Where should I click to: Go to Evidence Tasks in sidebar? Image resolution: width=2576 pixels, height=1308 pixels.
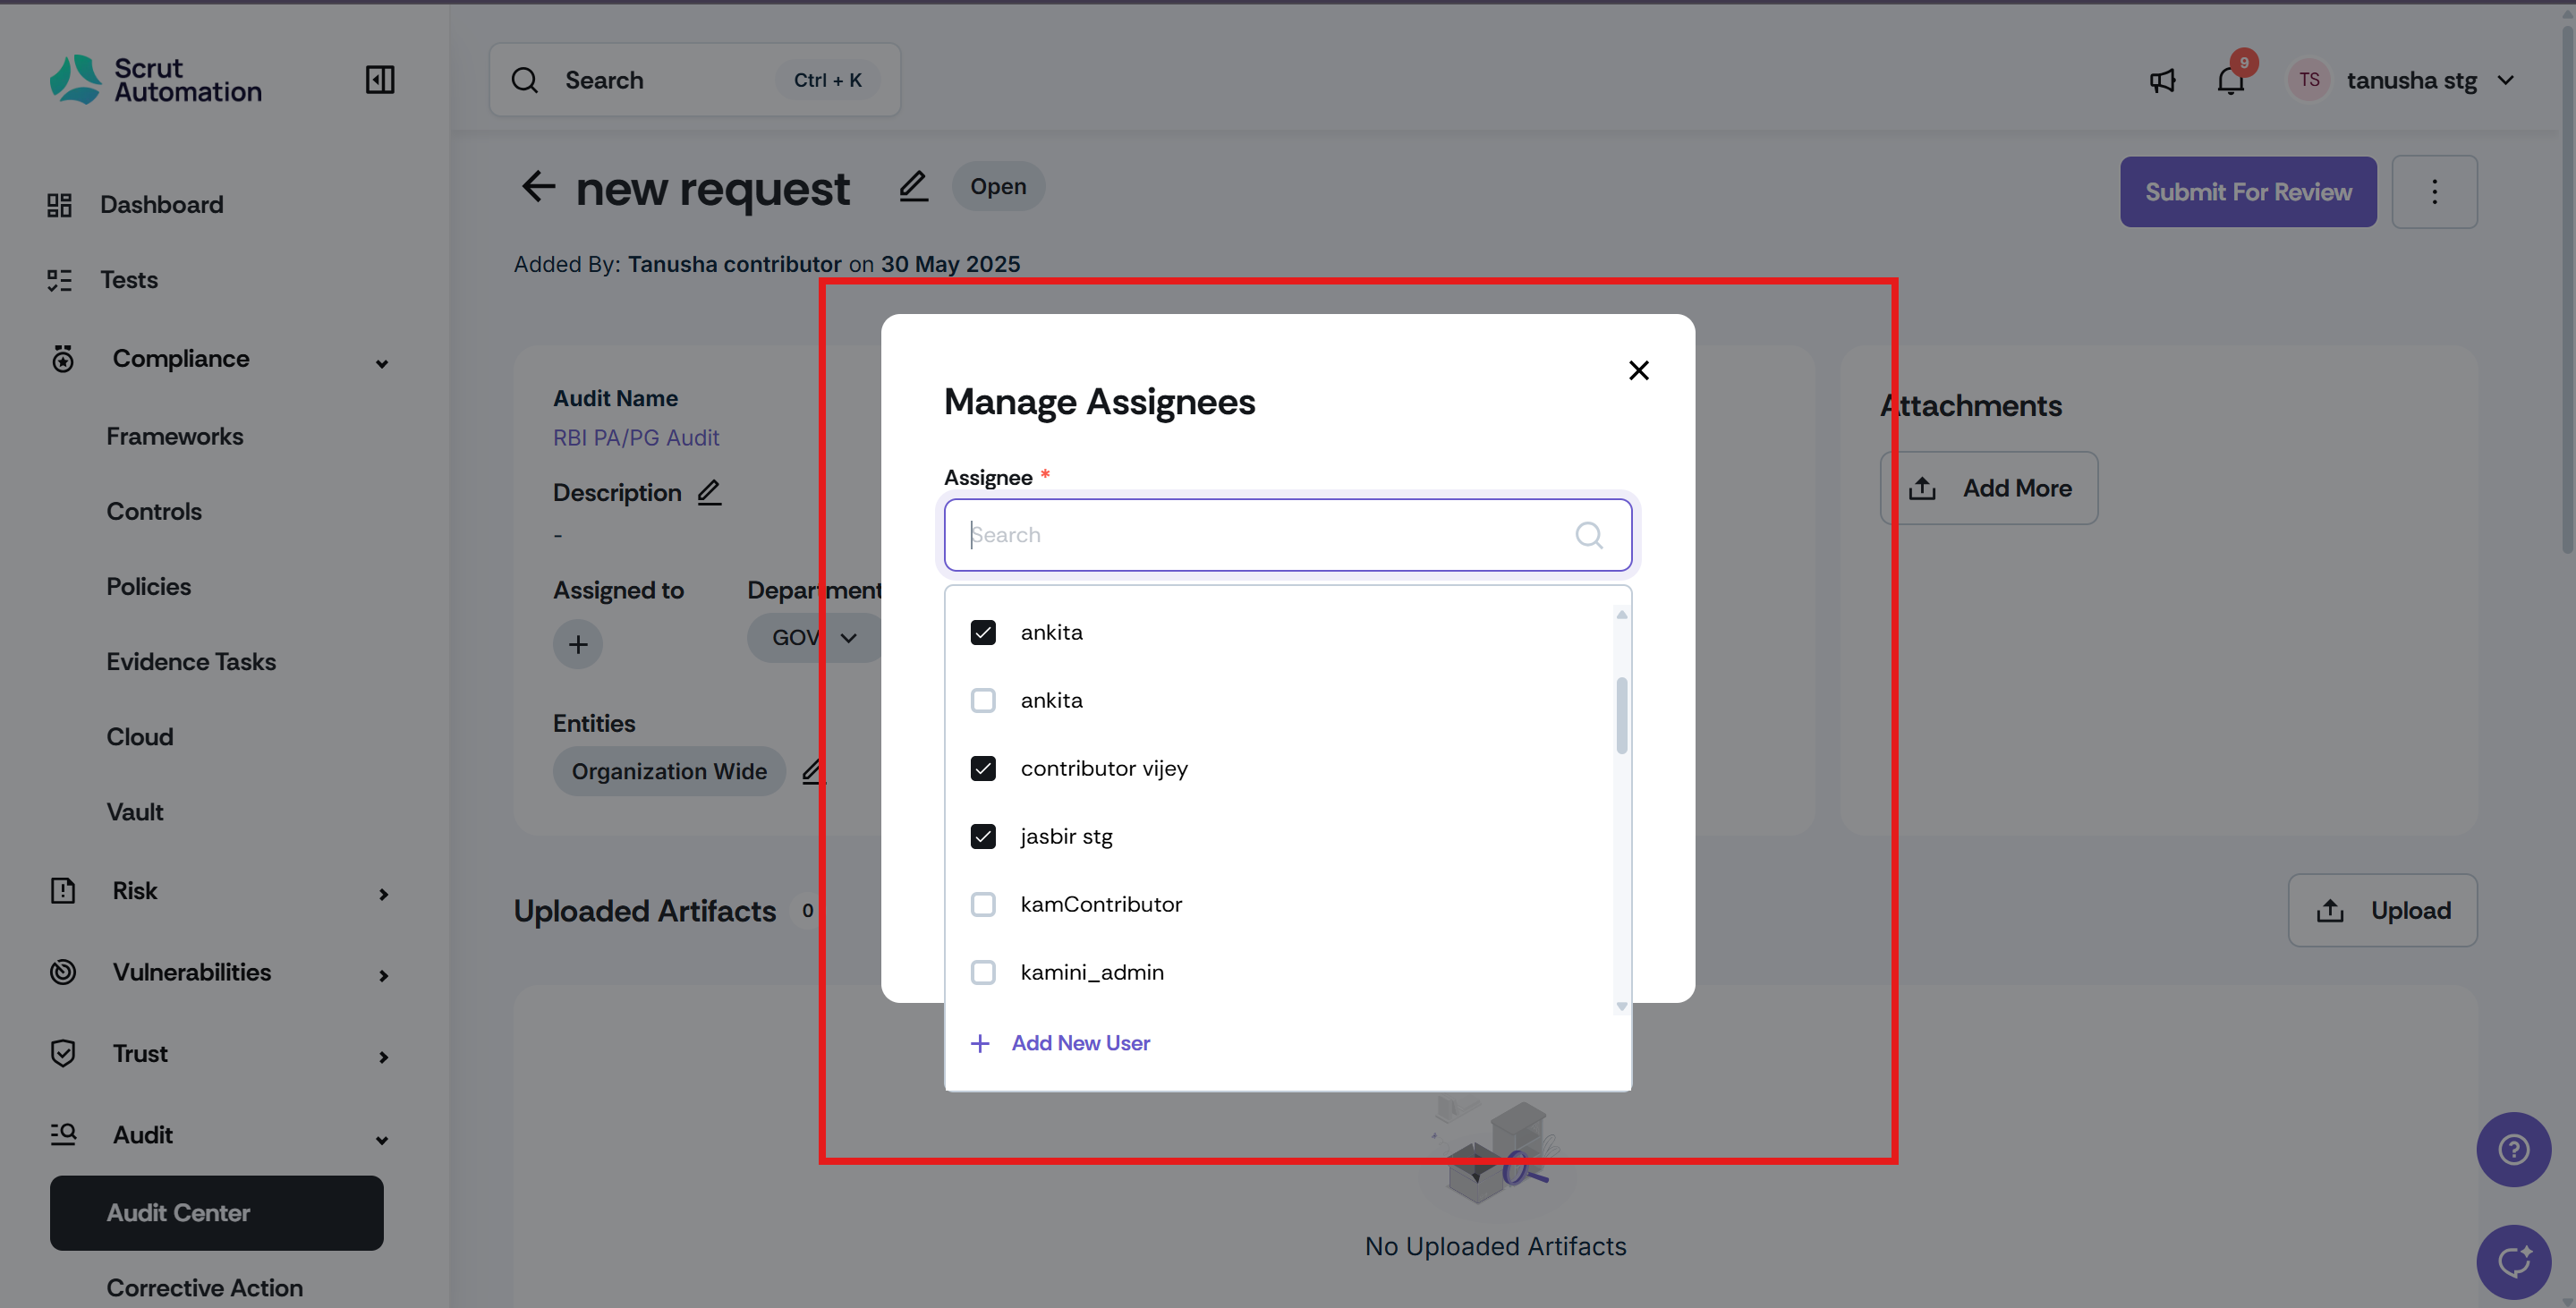[x=191, y=662]
